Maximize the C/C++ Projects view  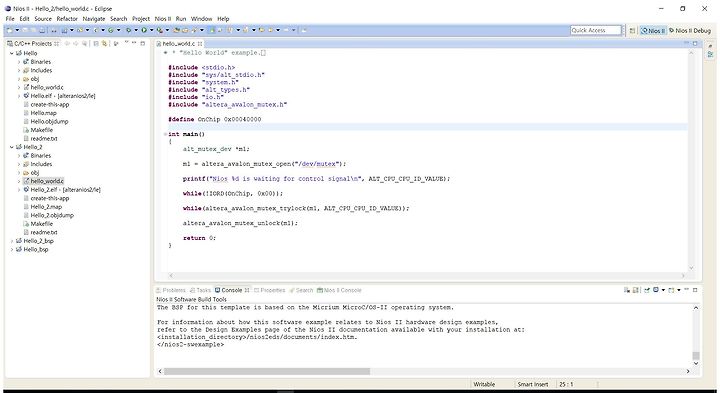[x=142, y=43]
